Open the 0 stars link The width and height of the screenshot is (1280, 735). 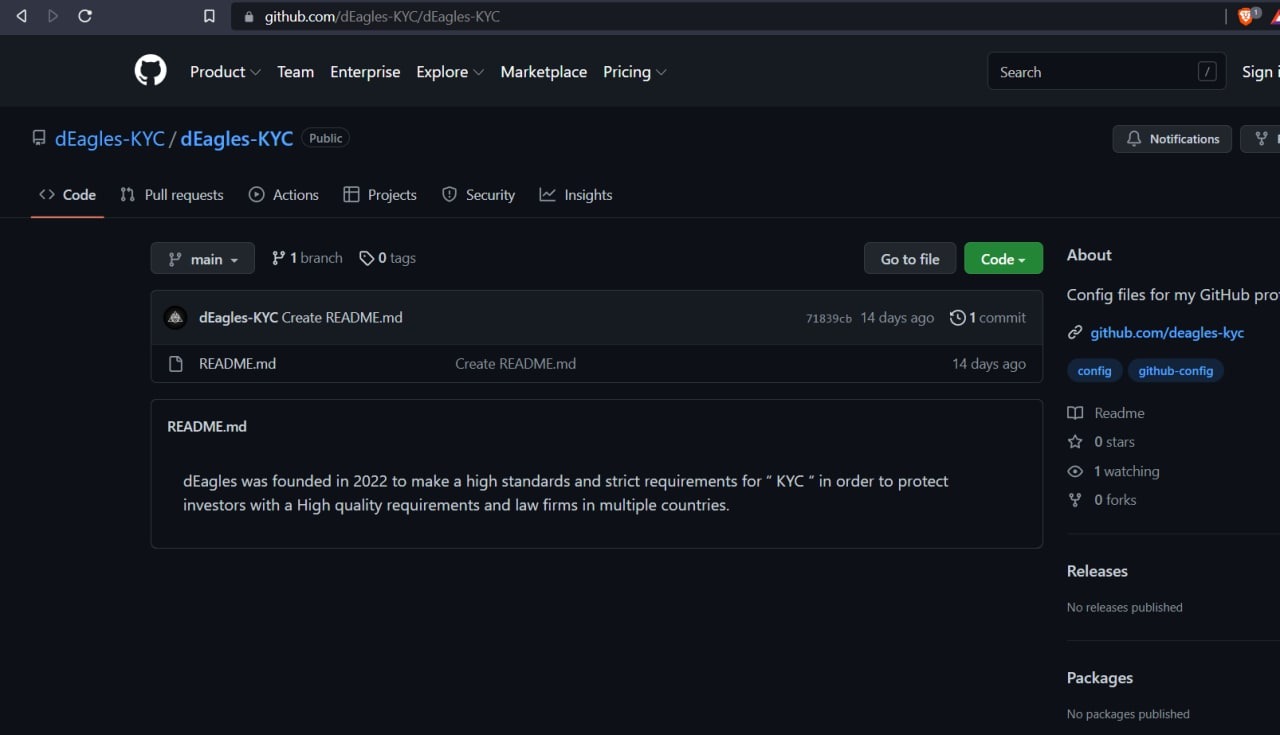pyautogui.click(x=1114, y=442)
